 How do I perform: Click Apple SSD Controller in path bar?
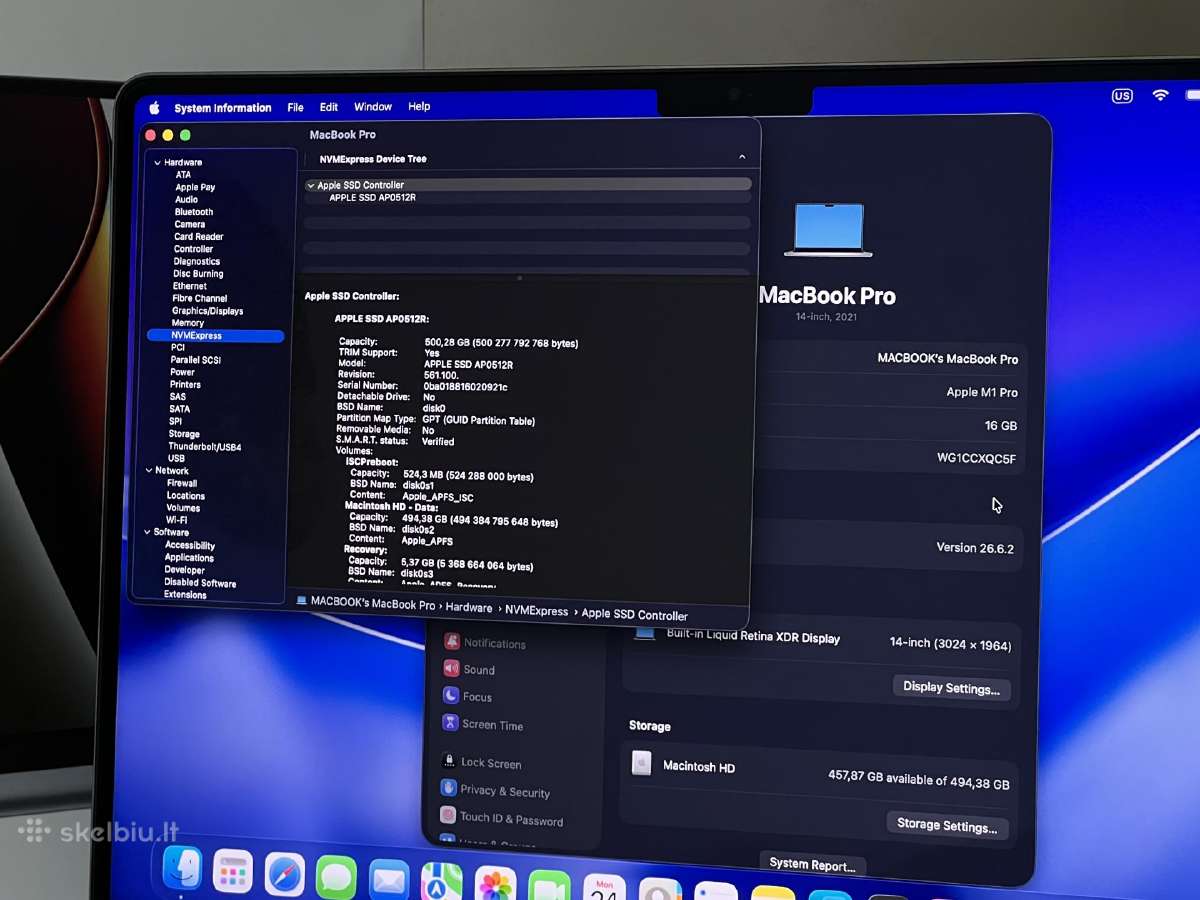pyautogui.click(x=634, y=615)
